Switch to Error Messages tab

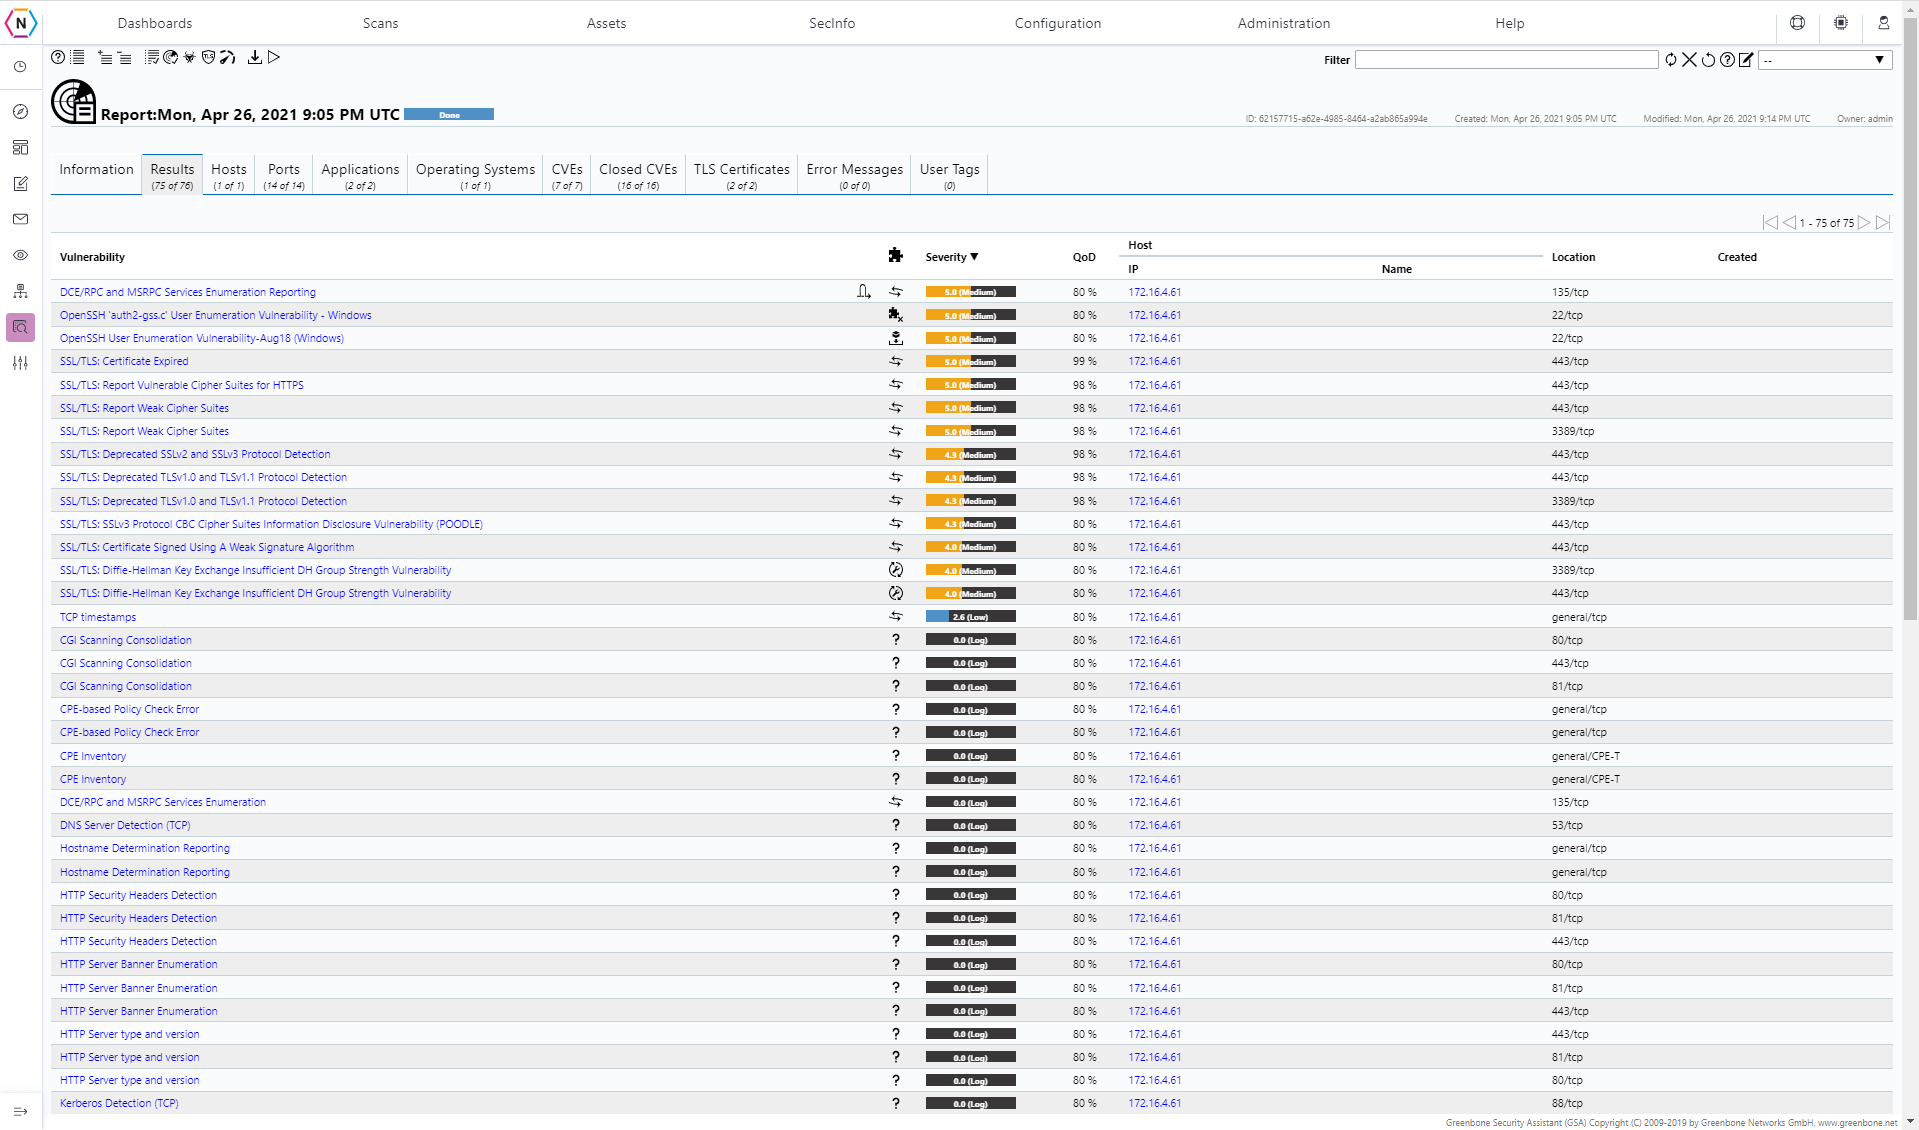tap(855, 175)
